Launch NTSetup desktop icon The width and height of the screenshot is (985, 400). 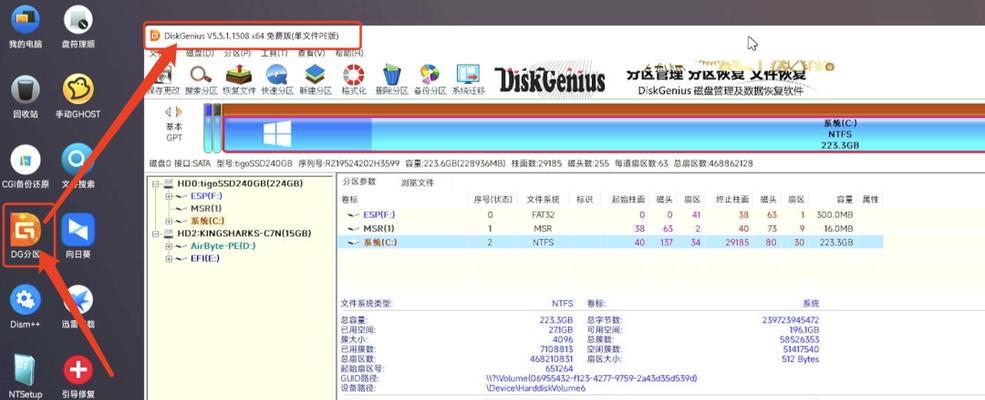pos(26,376)
